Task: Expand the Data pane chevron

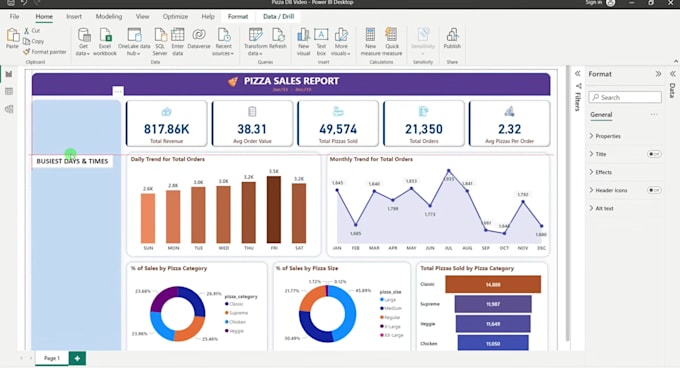Action: click(x=673, y=74)
